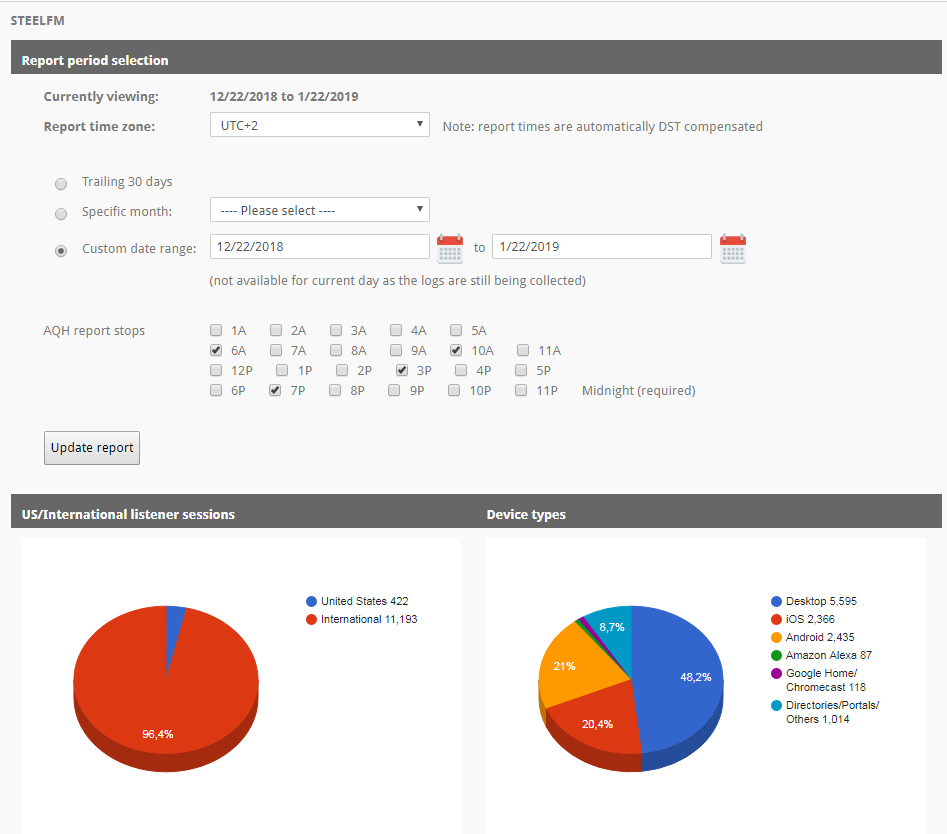Click the red International legend dot

click(311, 619)
